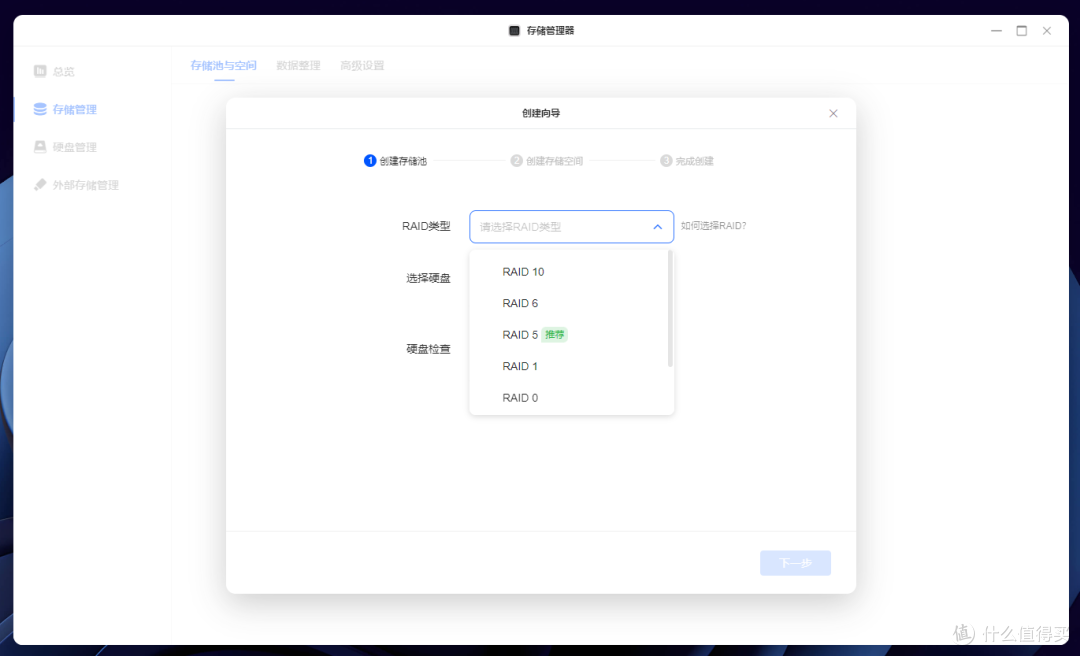Close the 创建向导 dialog
Image resolution: width=1080 pixels, height=656 pixels.
tap(833, 113)
